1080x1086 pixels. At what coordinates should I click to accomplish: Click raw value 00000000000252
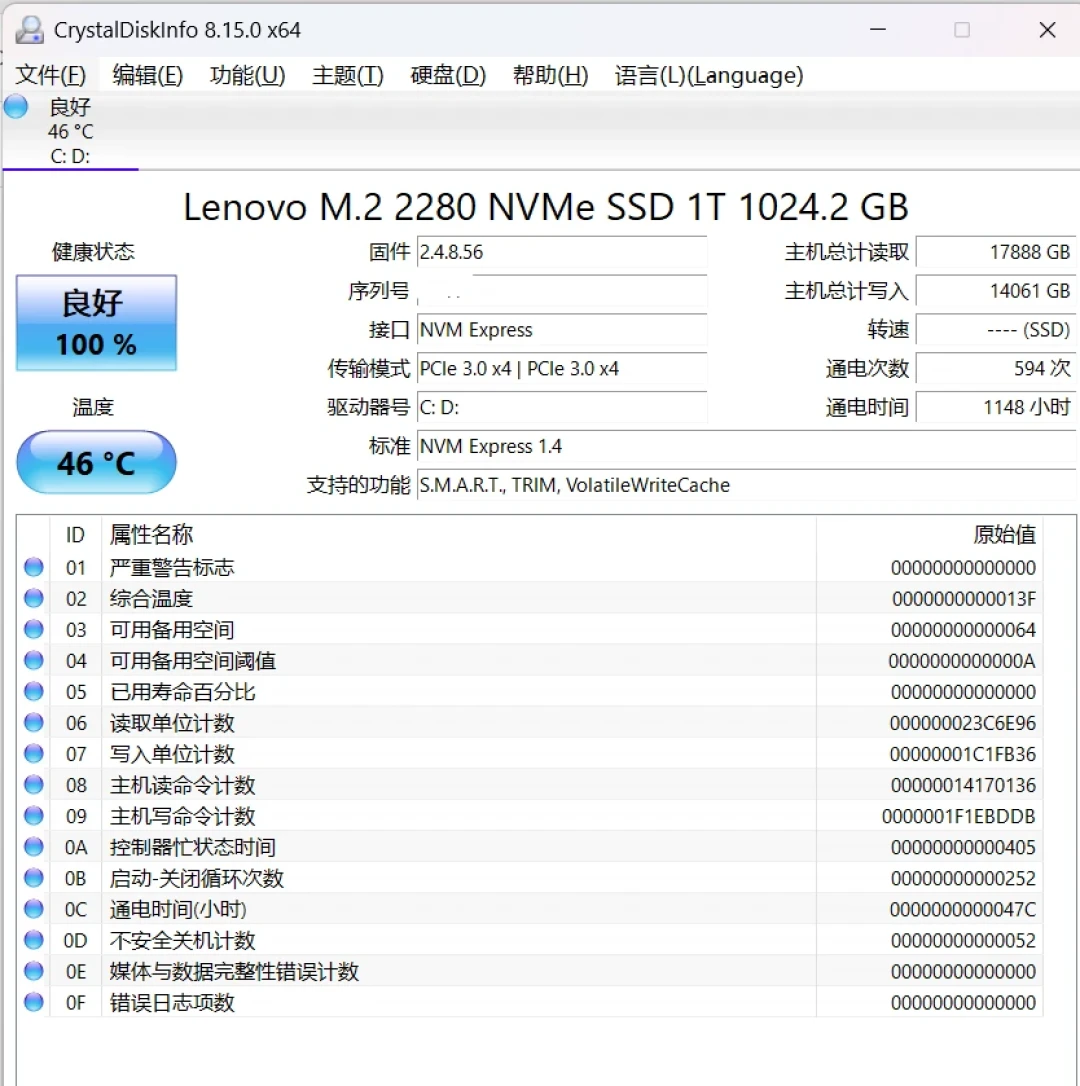point(964,878)
